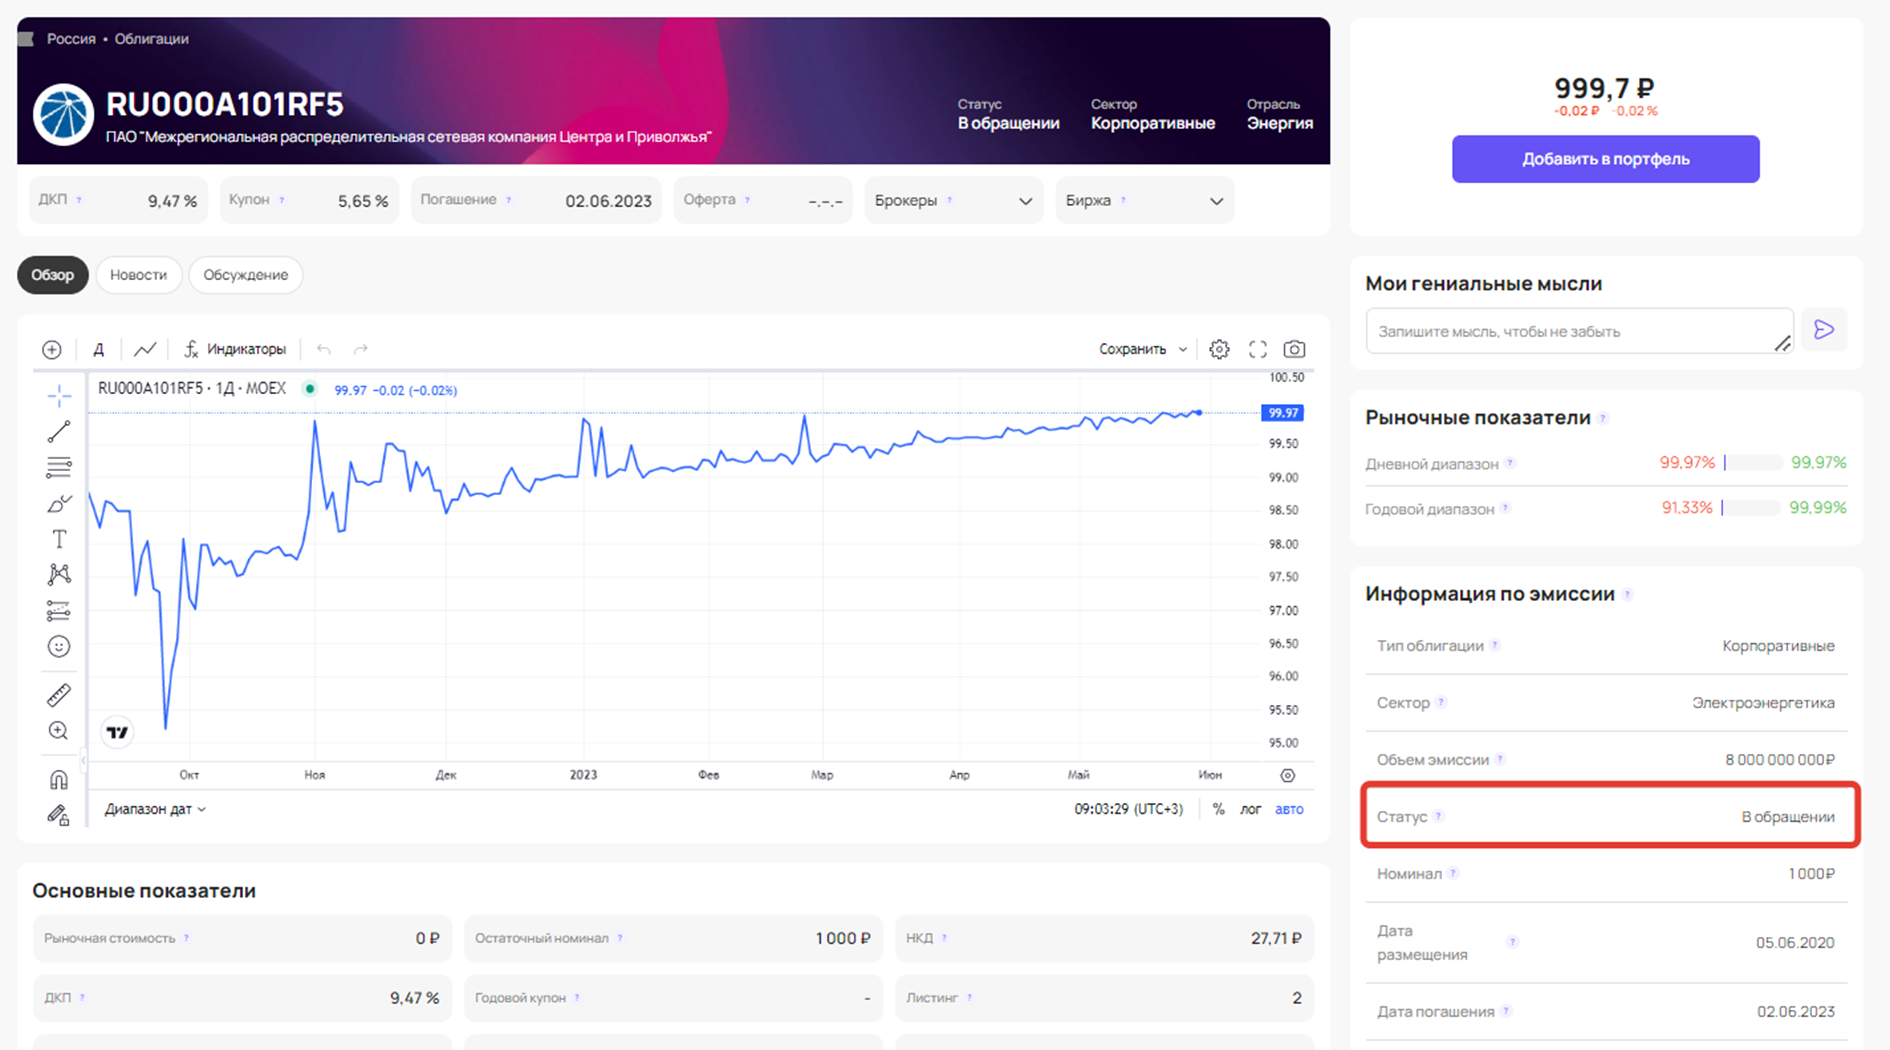
Task: Click the collapse arrow left of chart time axis
Action: (x=83, y=762)
